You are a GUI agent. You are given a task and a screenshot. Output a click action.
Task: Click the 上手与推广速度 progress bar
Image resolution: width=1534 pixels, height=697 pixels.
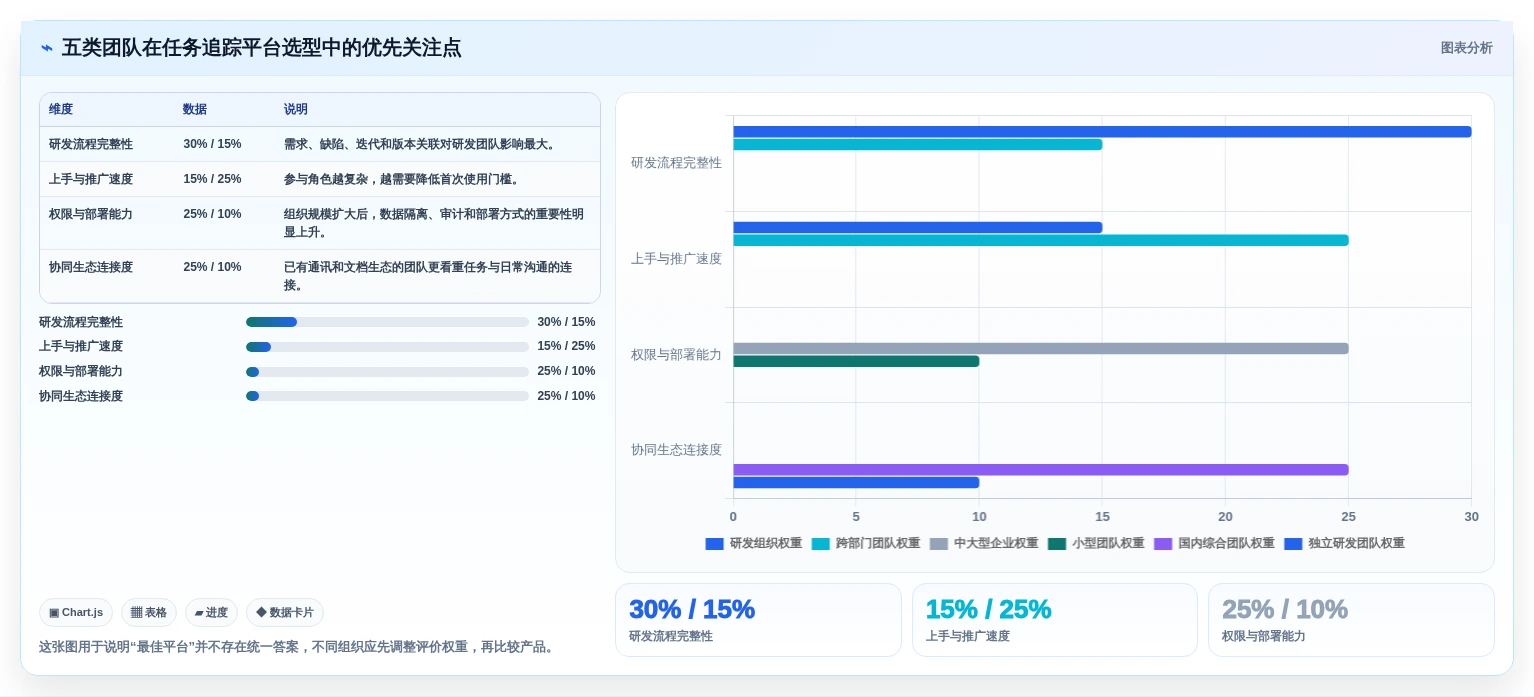pyautogui.click(x=387, y=346)
